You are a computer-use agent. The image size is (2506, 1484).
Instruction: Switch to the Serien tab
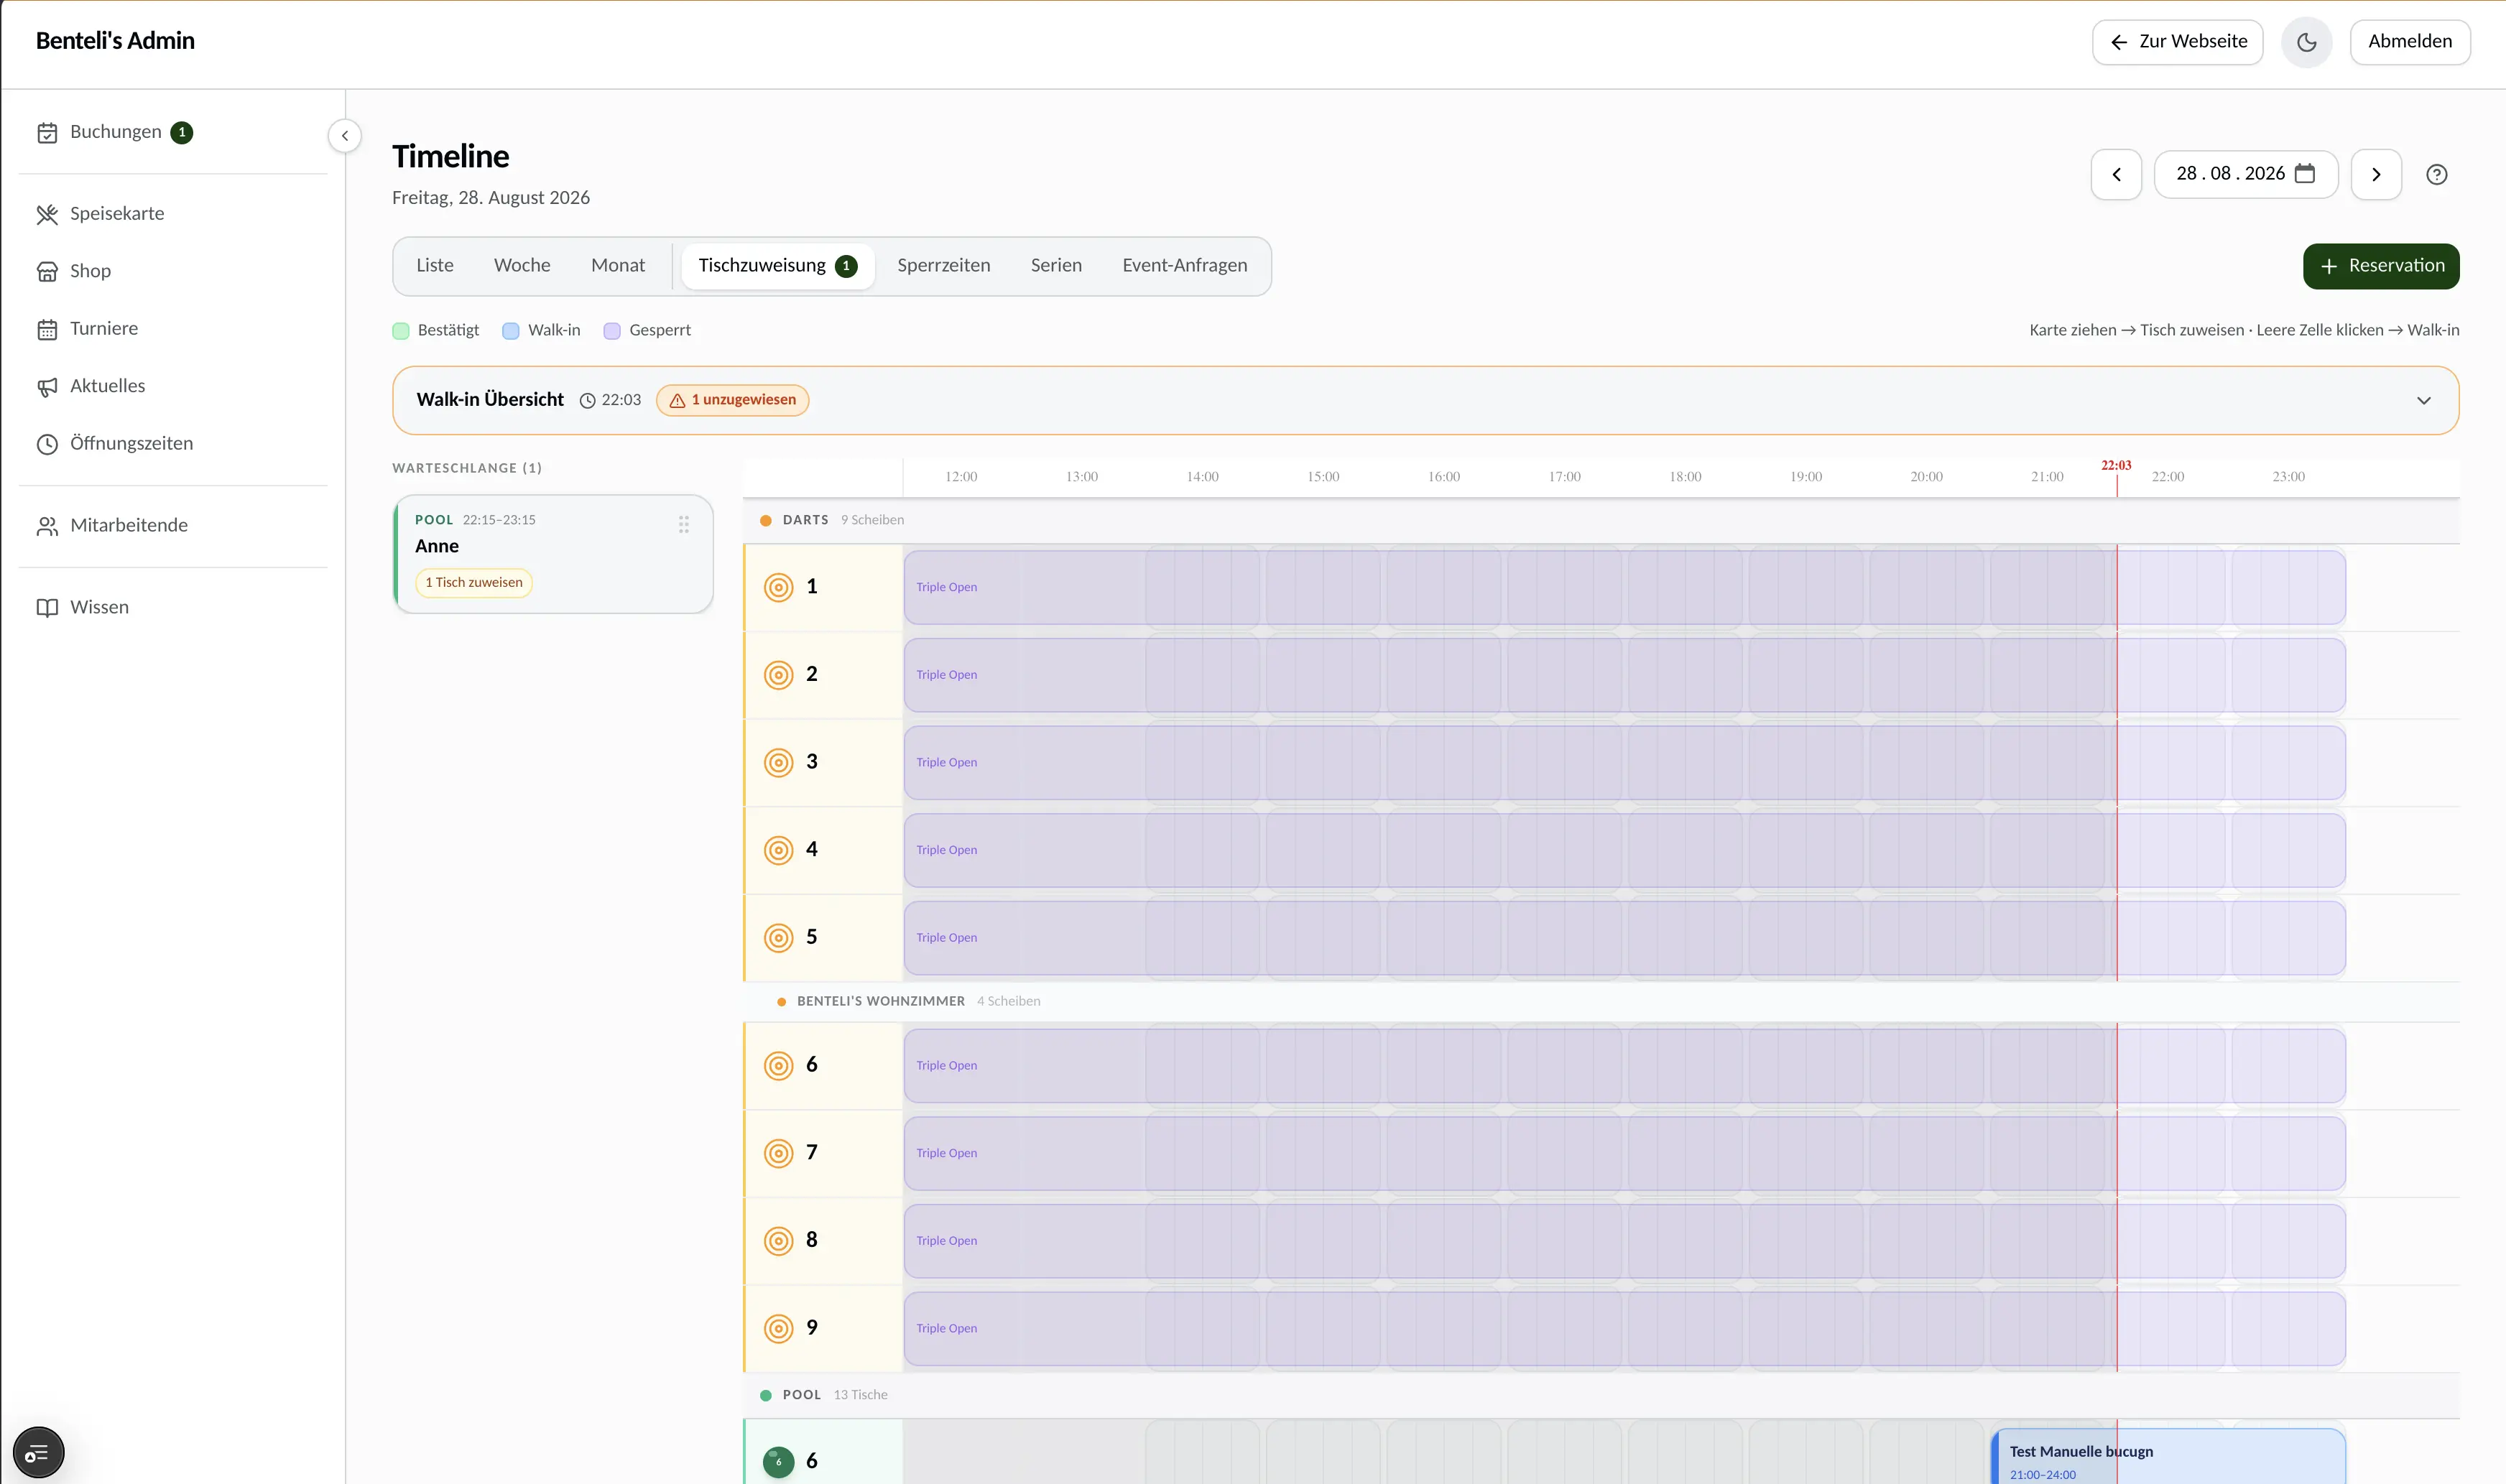coord(1056,266)
